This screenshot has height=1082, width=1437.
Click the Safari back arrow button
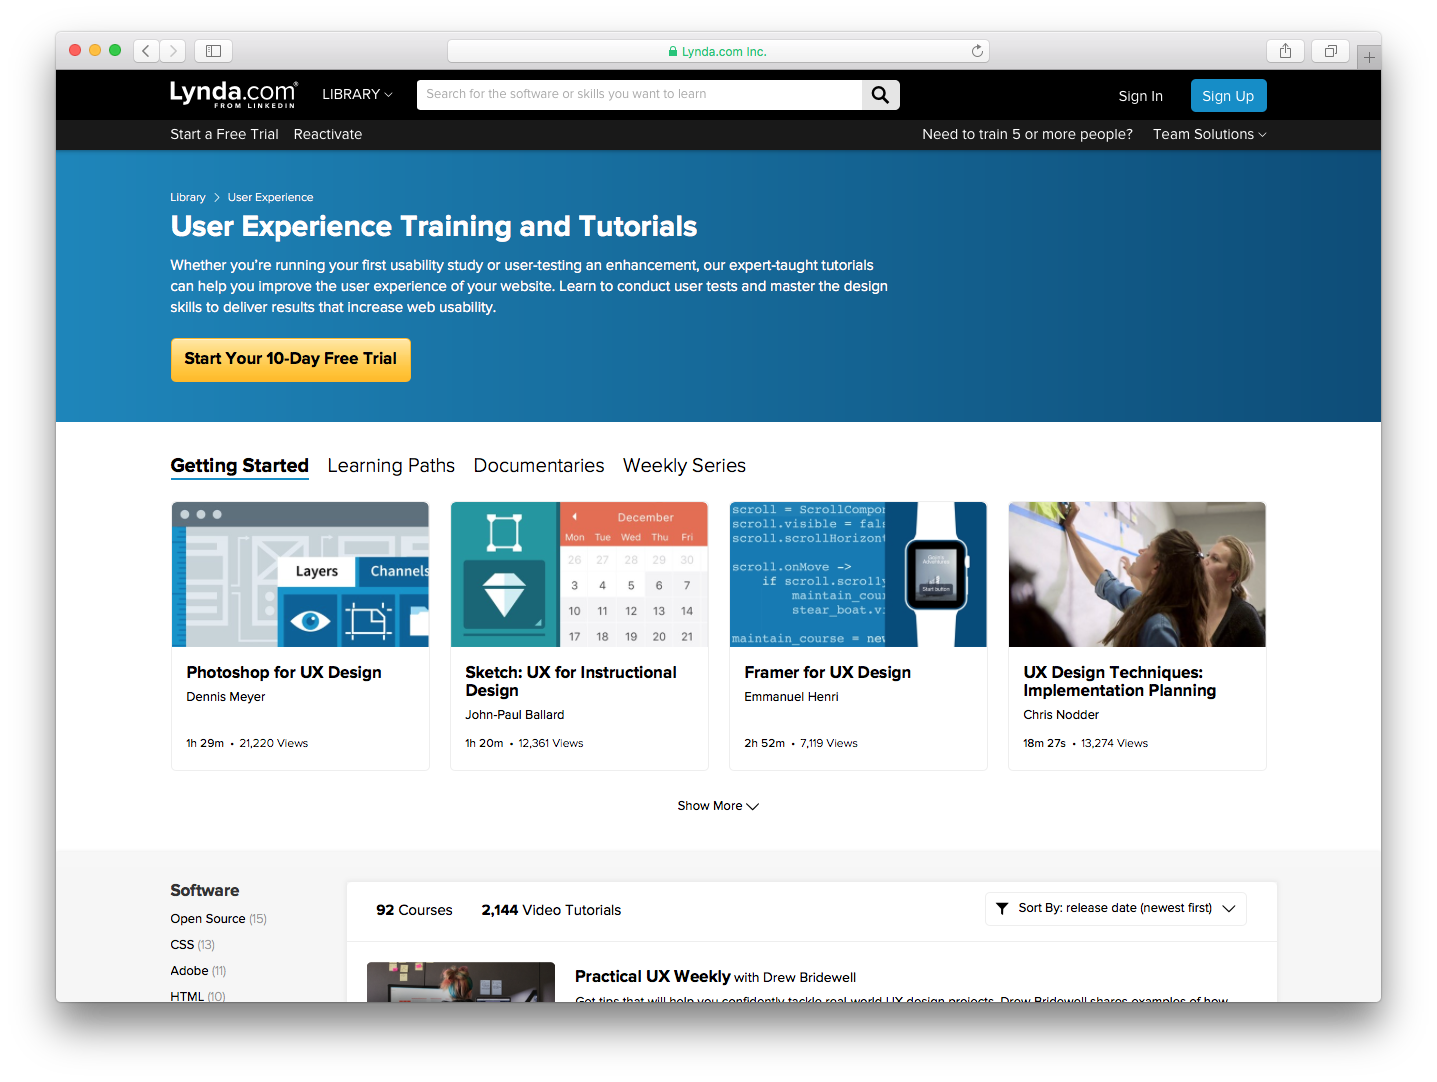(146, 51)
